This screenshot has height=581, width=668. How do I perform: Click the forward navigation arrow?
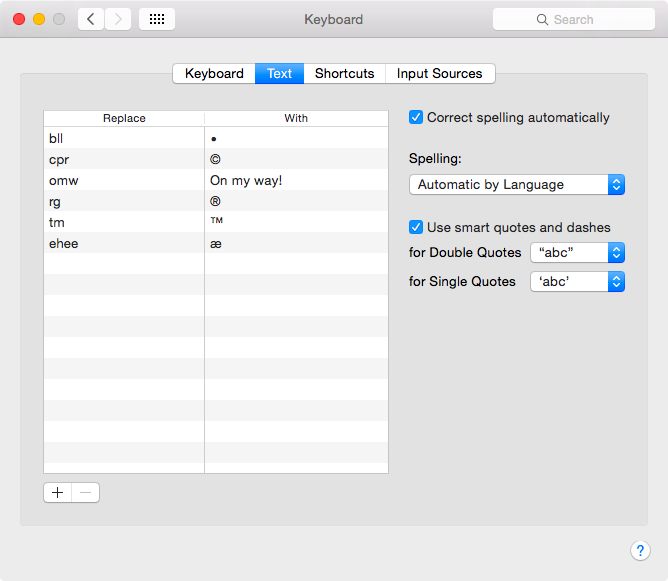(118, 19)
